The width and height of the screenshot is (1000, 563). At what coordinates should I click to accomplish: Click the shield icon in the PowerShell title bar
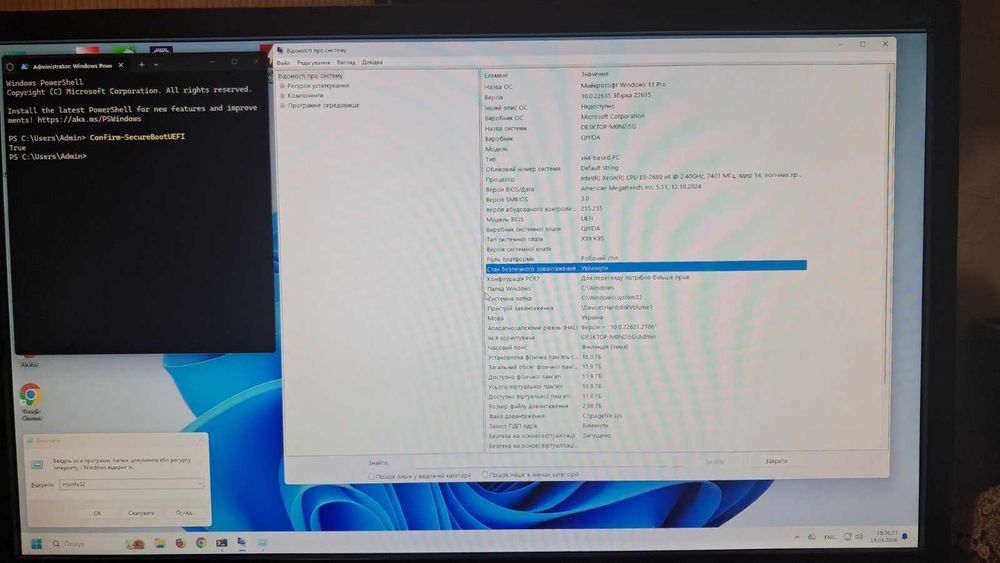point(10,66)
